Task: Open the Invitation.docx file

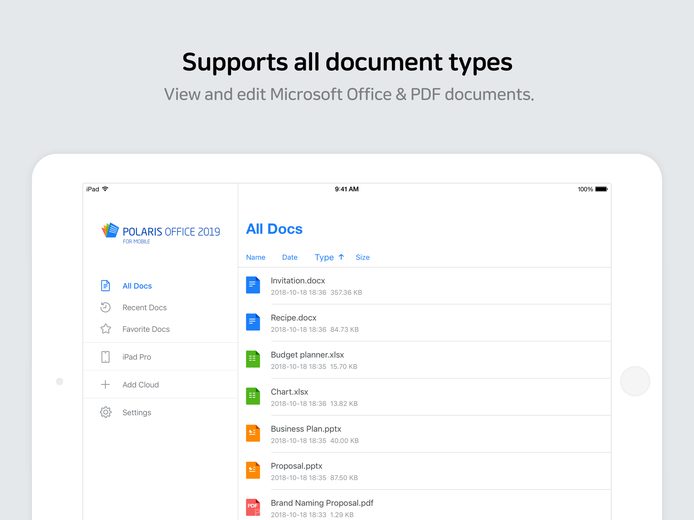Action: [x=425, y=286]
